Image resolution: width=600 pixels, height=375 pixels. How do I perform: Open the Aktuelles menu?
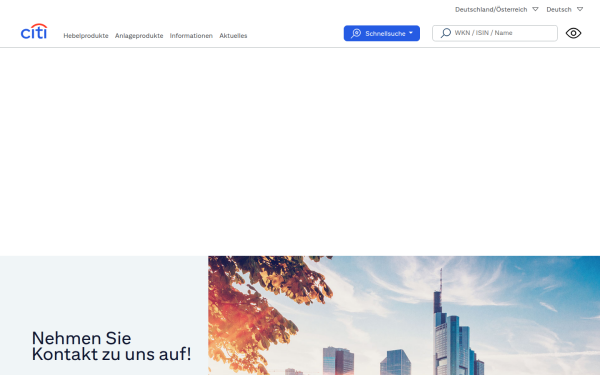tap(233, 36)
